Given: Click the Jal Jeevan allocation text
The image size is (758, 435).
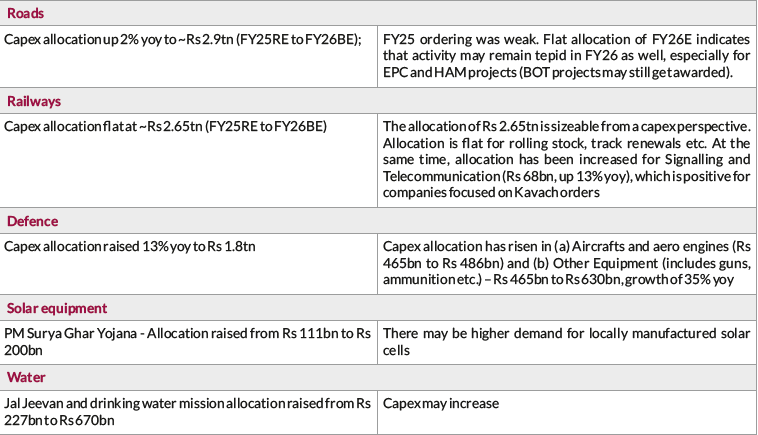Looking at the screenshot, I should pyautogui.click(x=187, y=402).
